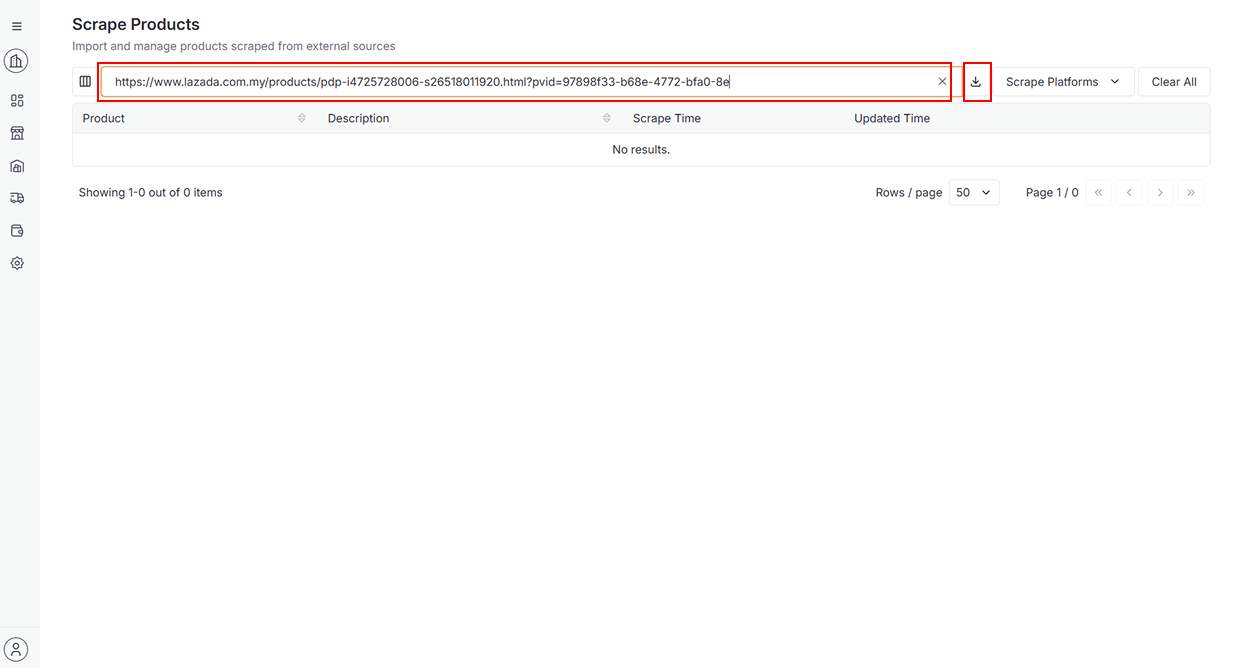Open the wallet icon in sidebar
The height and width of the screenshot is (668, 1241).
(16, 231)
